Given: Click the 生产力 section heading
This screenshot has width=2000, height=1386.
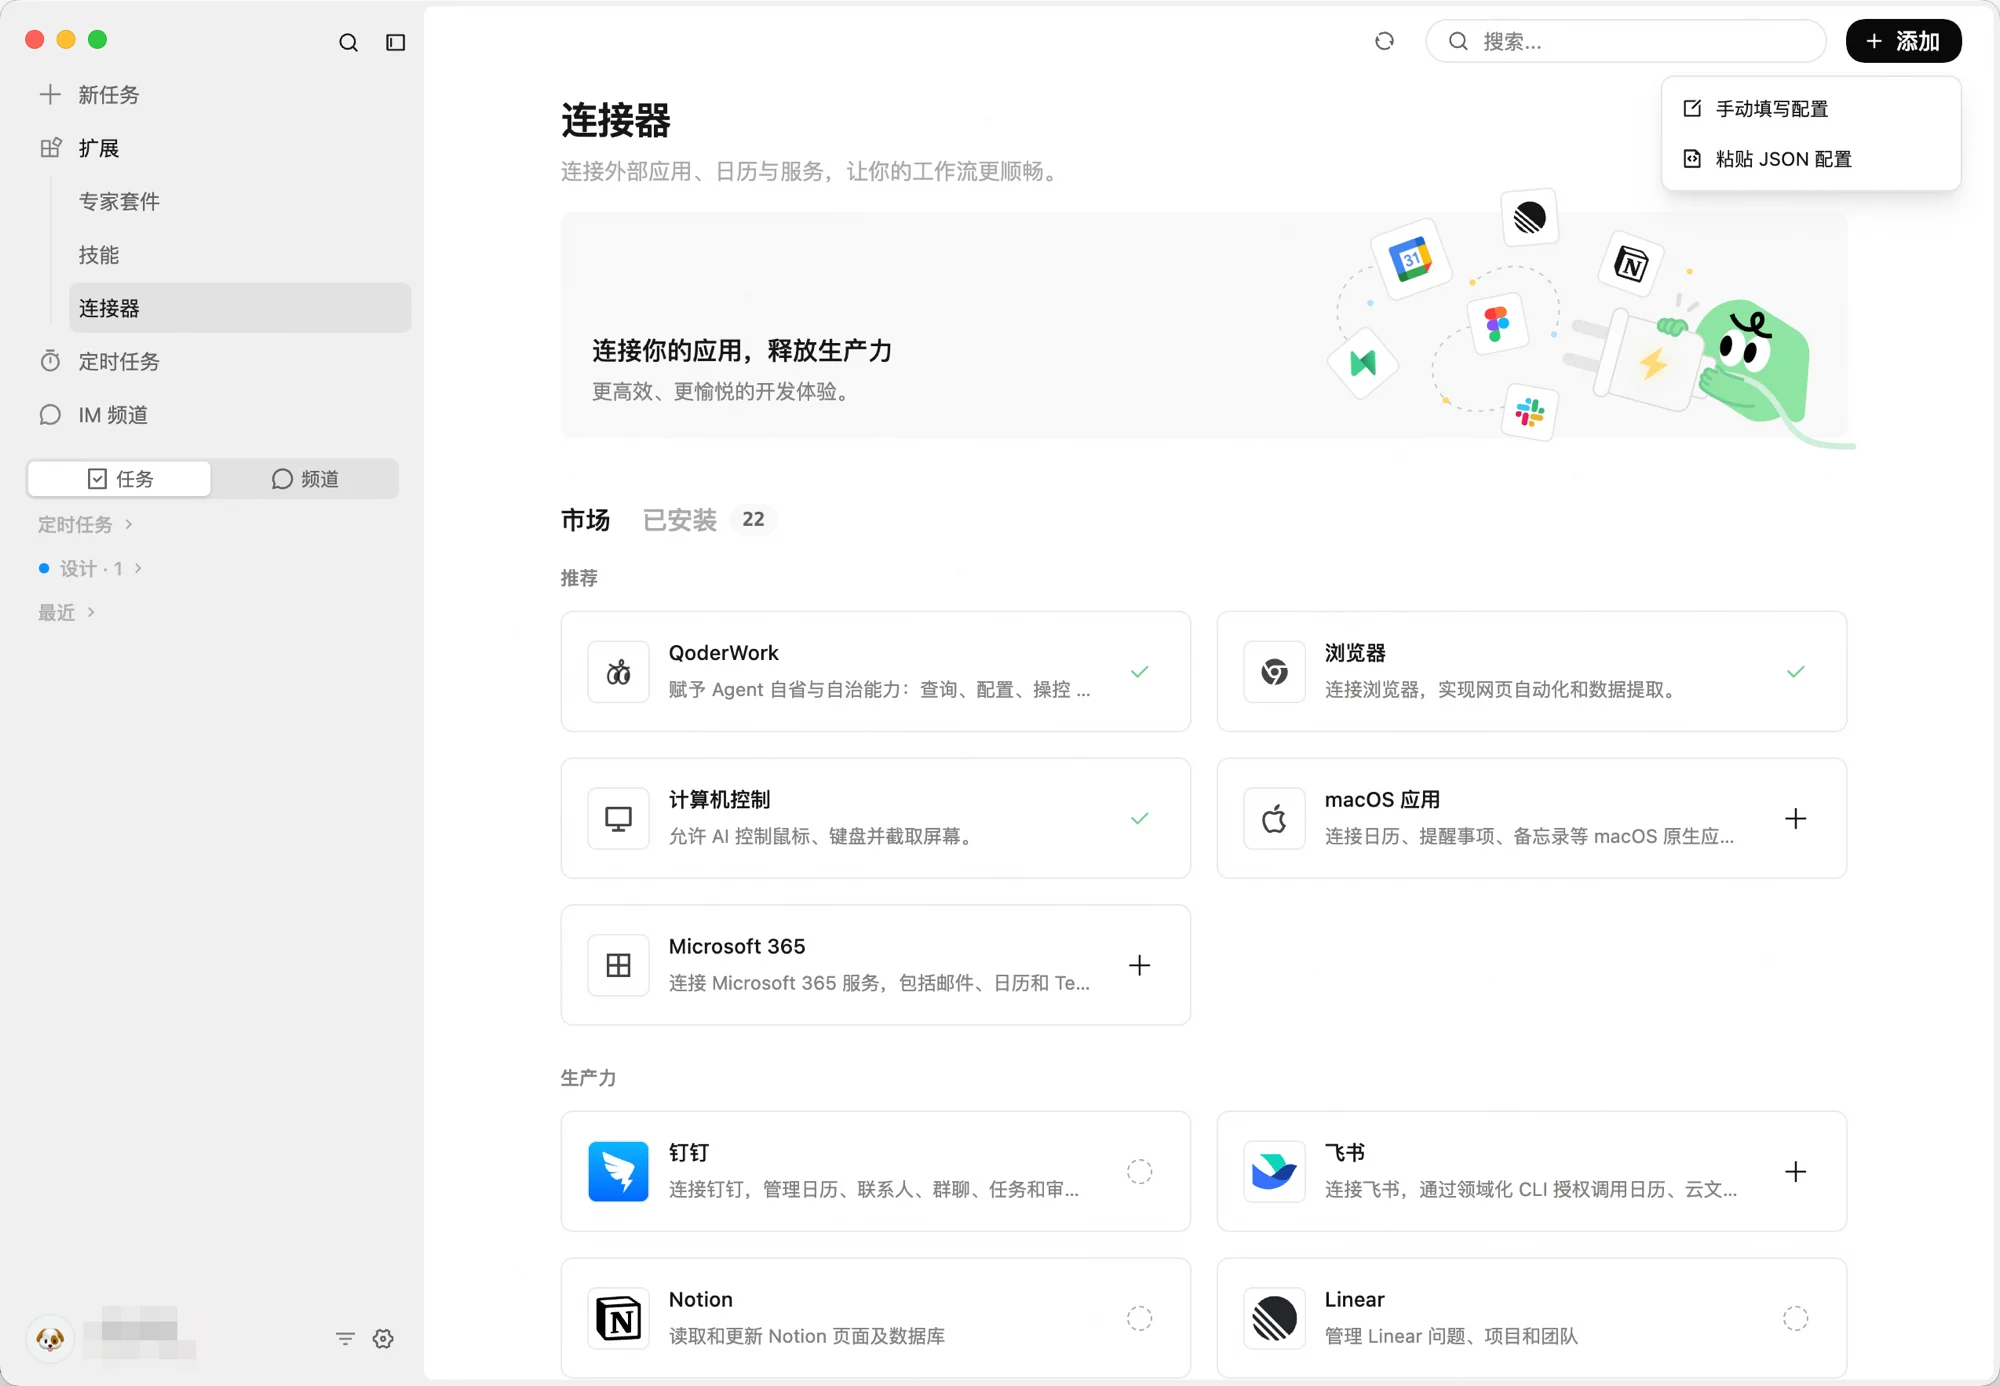Looking at the screenshot, I should [x=588, y=1078].
